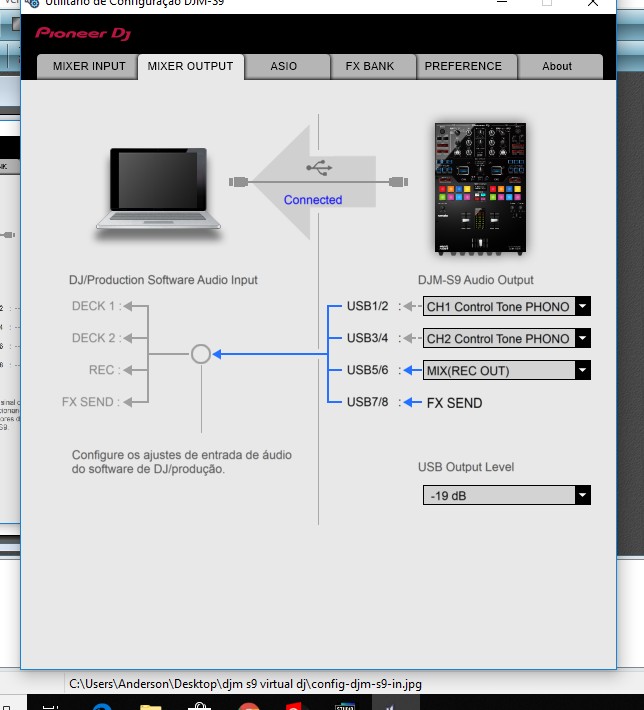Click the 'Configure os ajustes de entrada' description
644x710 pixels.
tap(182, 462)
